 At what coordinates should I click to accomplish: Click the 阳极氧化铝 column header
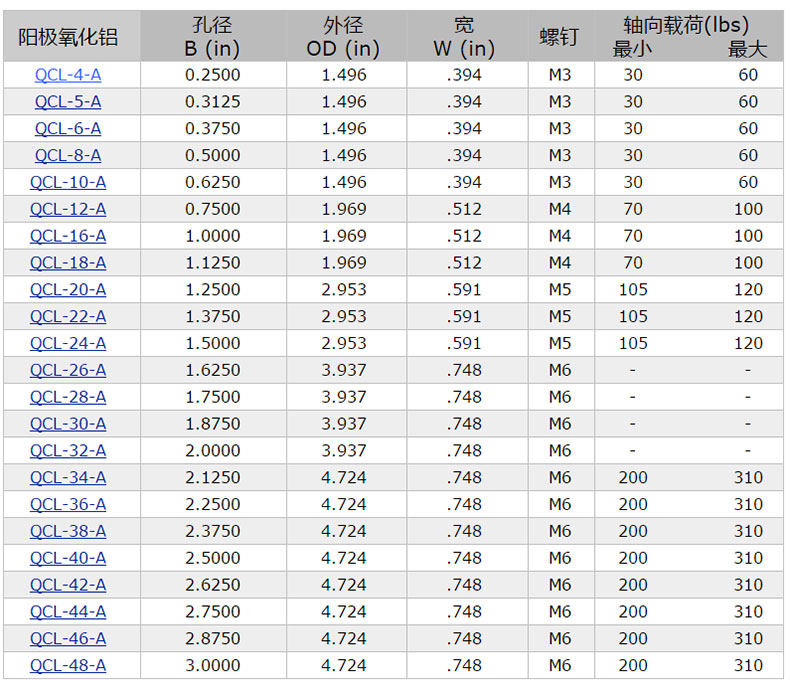point(68,37)
